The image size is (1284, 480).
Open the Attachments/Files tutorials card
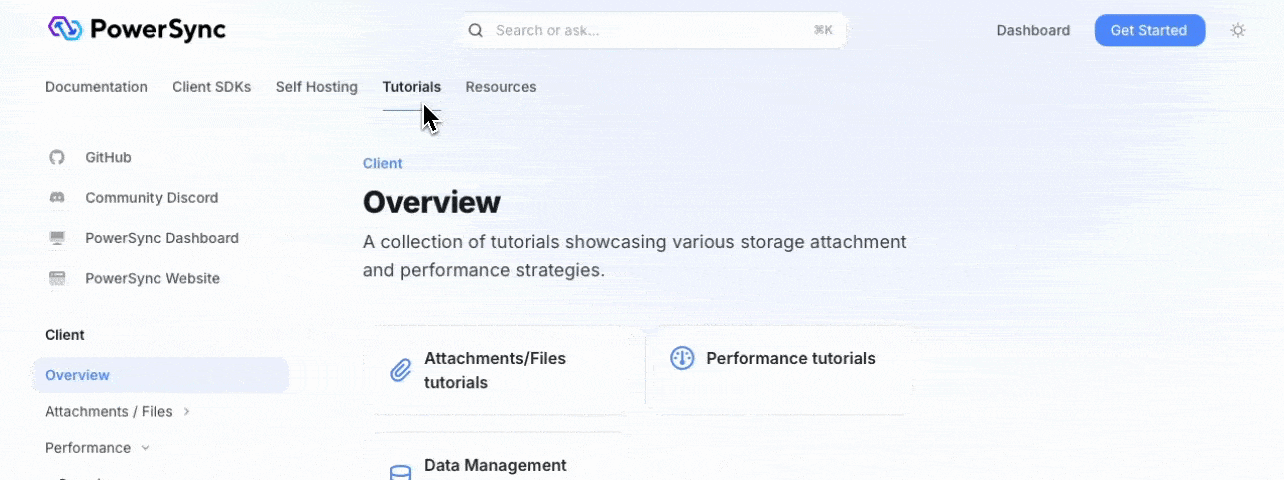pos(503,371)
